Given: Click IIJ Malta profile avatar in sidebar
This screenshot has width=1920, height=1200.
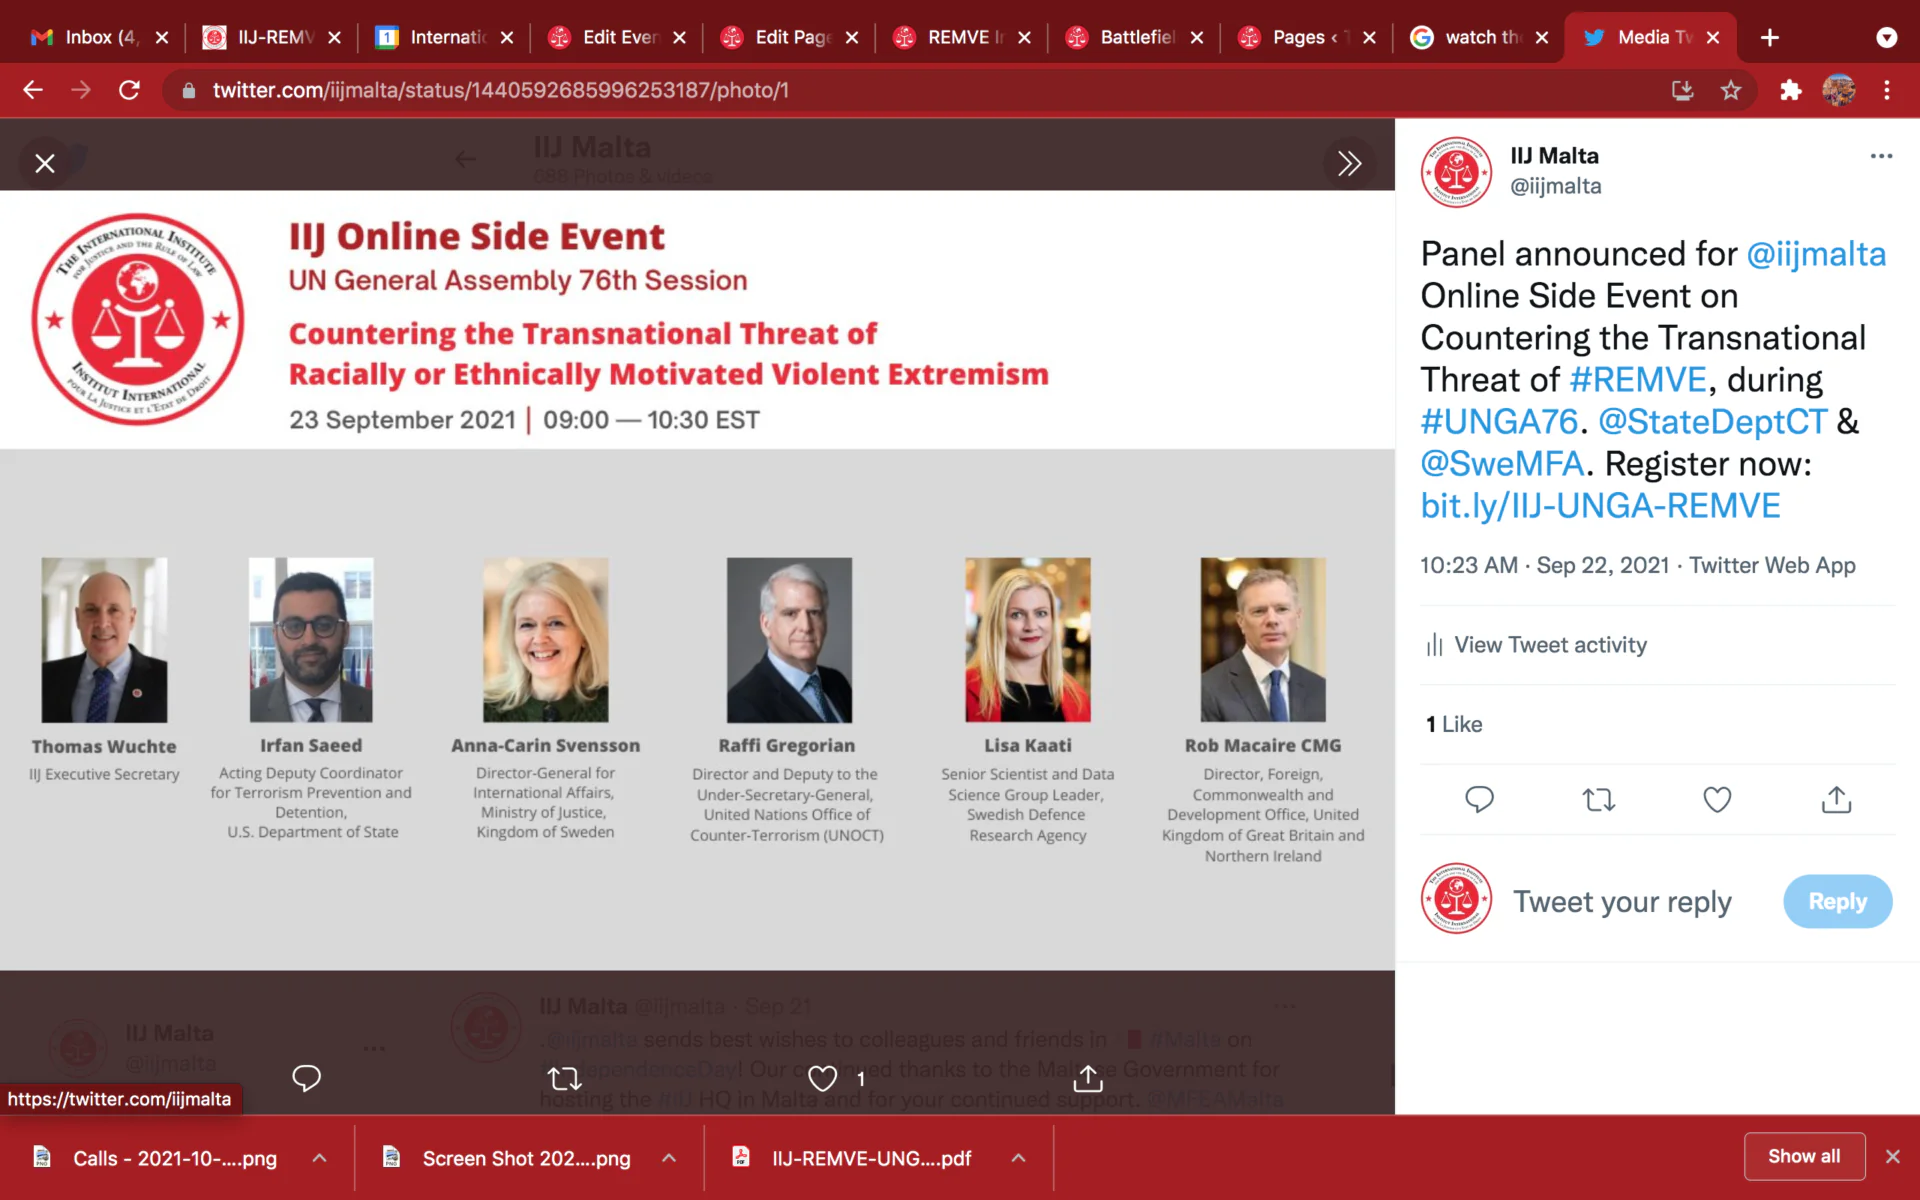Looking at the screenshot, I should click(x=1456, y=172).
